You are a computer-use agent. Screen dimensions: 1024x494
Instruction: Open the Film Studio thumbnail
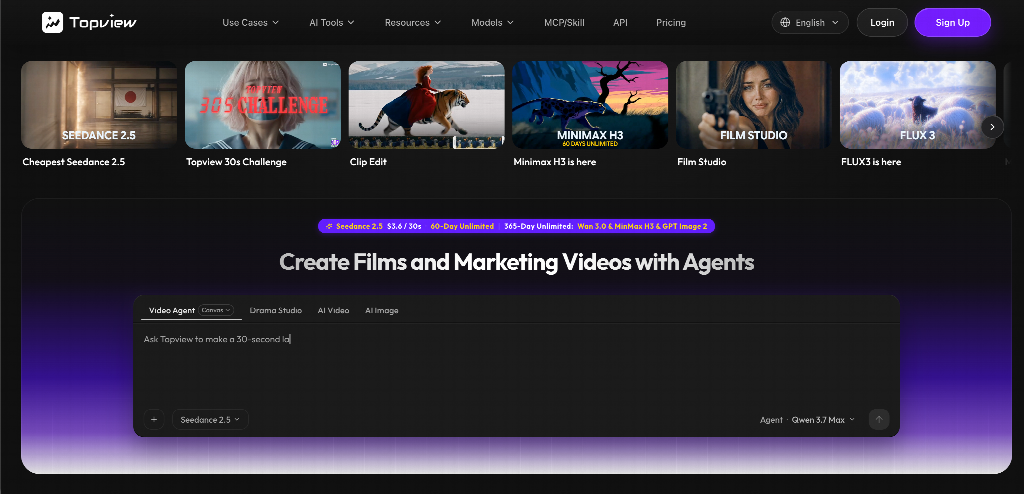coord(754,105)
